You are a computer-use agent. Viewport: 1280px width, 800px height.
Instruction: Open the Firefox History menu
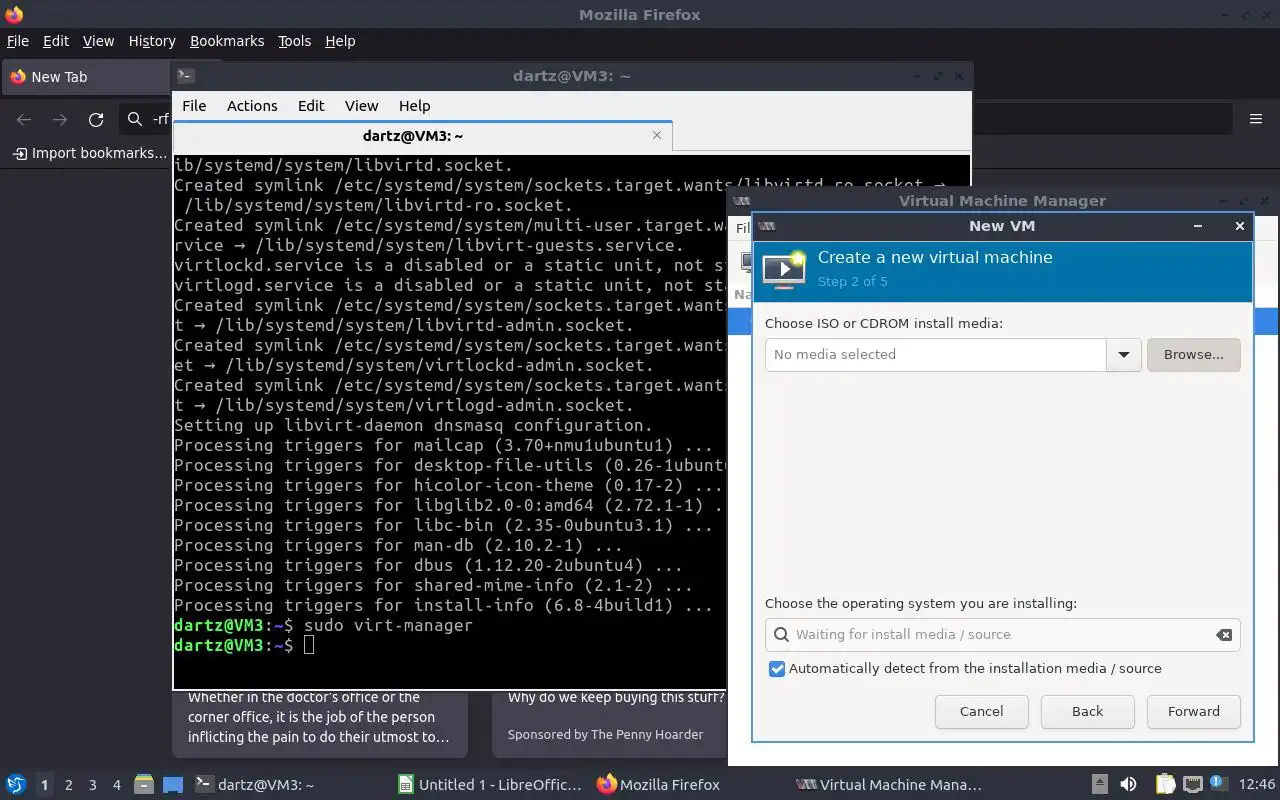pyautogui.click(x=152, y=41)
